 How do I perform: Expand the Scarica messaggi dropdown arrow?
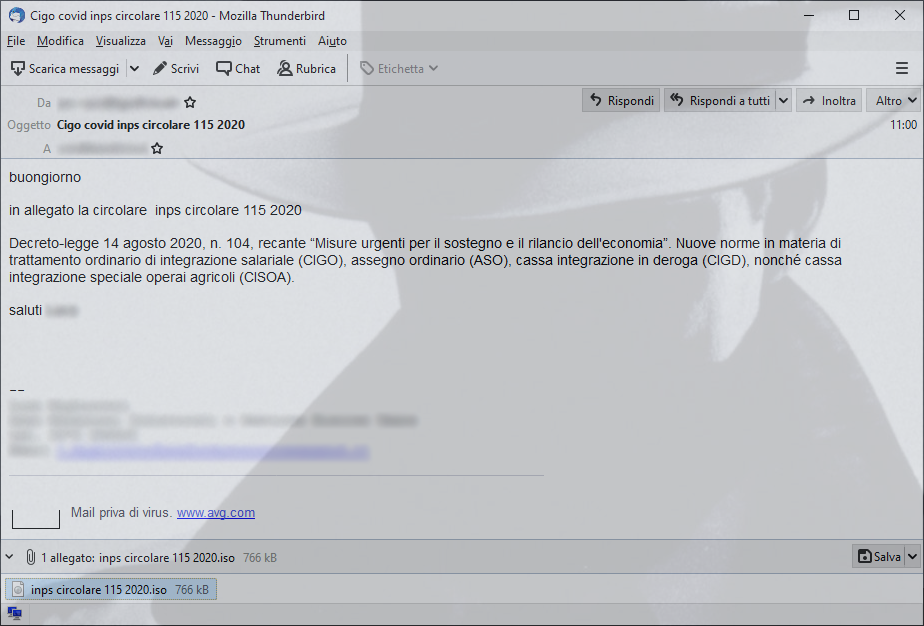click(134, 69)
